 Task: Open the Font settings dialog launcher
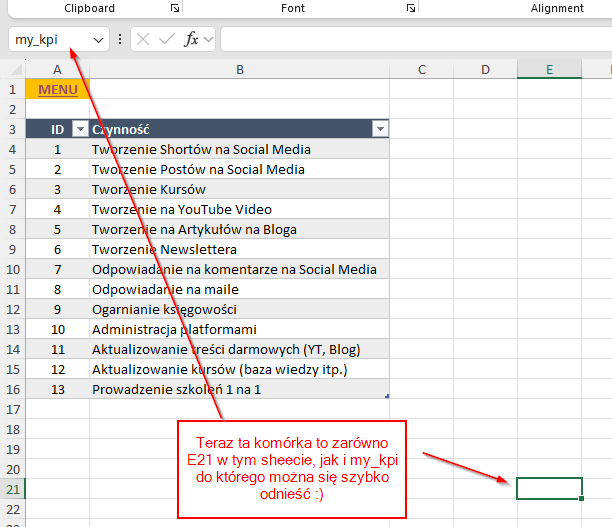[410, 8]
